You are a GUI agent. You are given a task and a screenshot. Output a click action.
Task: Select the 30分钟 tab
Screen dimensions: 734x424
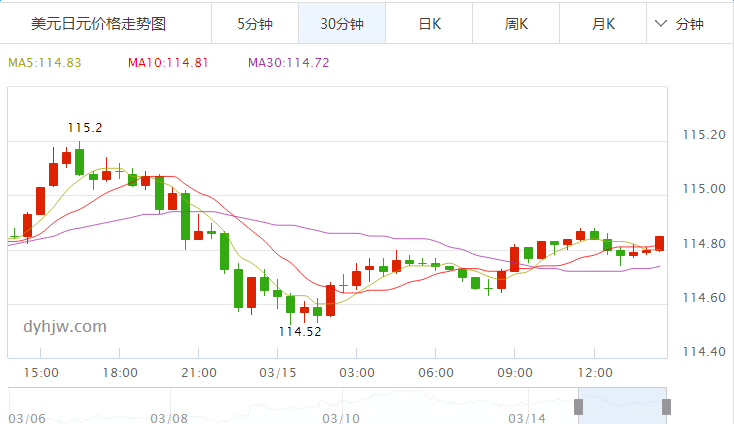point(342,23)
